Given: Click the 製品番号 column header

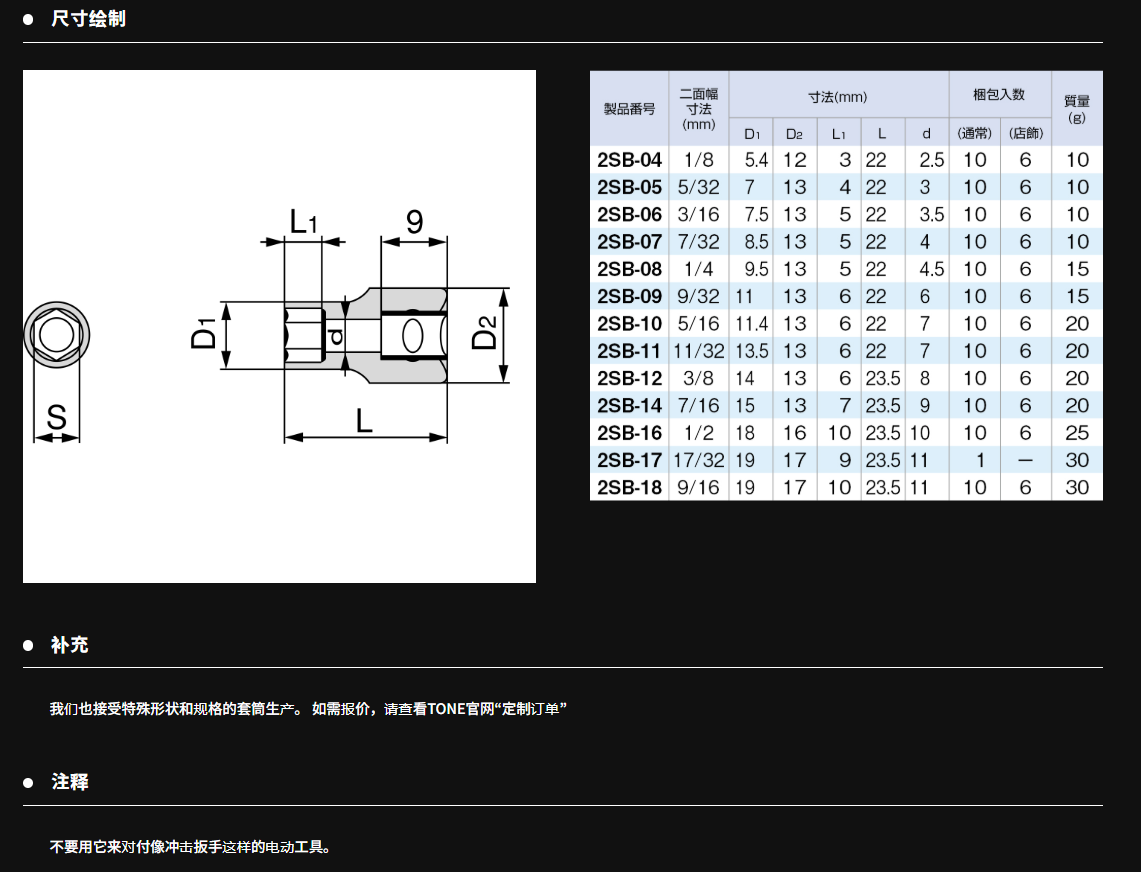Looking at the screenshot, I should 629,109.
